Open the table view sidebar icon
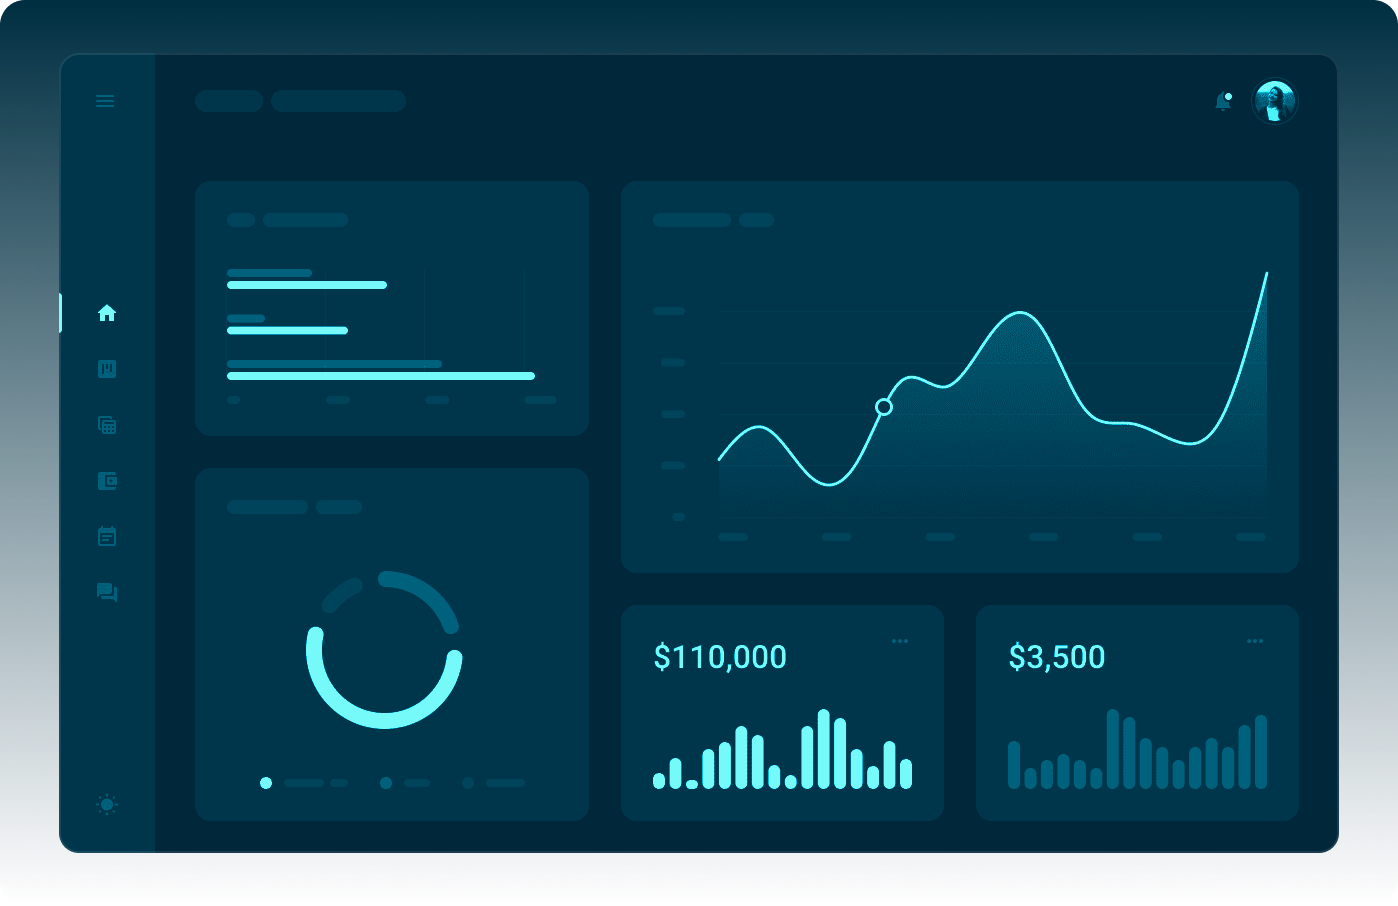Image resolution: width=1398 pixels, height=906 pixels. tap(107, 425)
